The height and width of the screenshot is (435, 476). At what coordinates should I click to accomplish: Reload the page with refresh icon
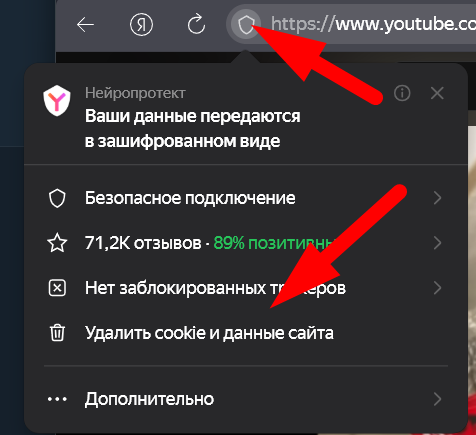[x=196, y=24]
